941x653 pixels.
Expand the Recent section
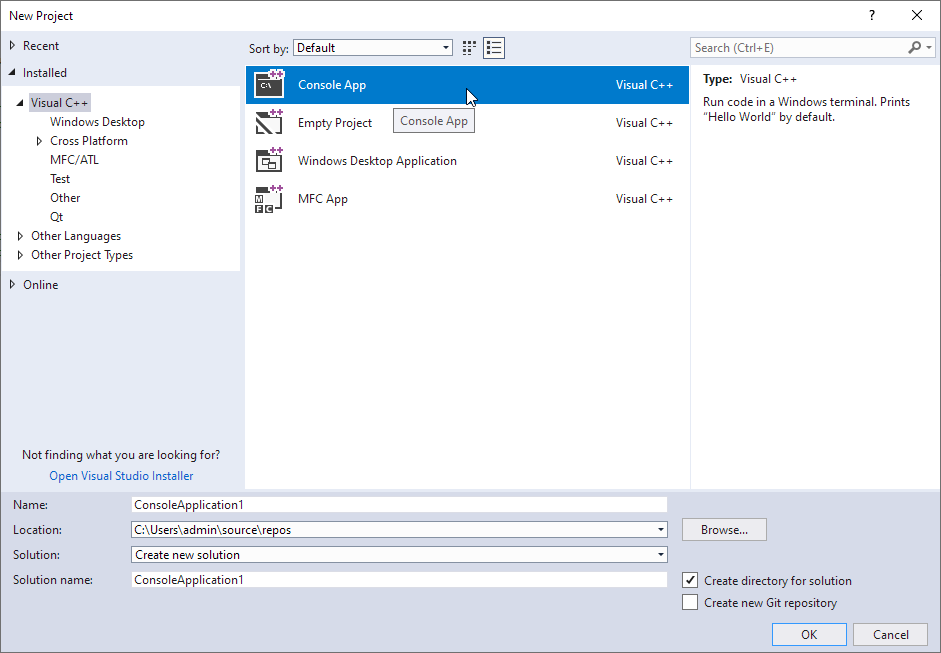(12, 46)
